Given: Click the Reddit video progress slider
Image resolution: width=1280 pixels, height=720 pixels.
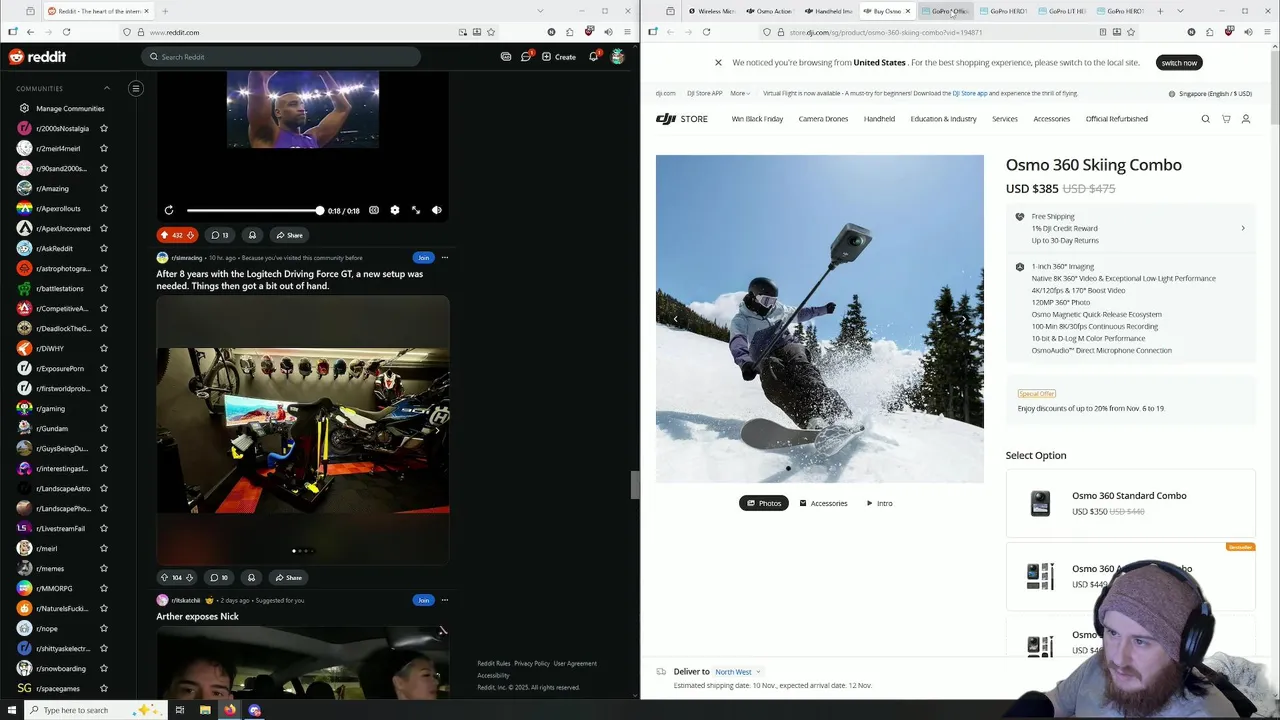Looking at the screenshot, I should (x=254, y=210).
